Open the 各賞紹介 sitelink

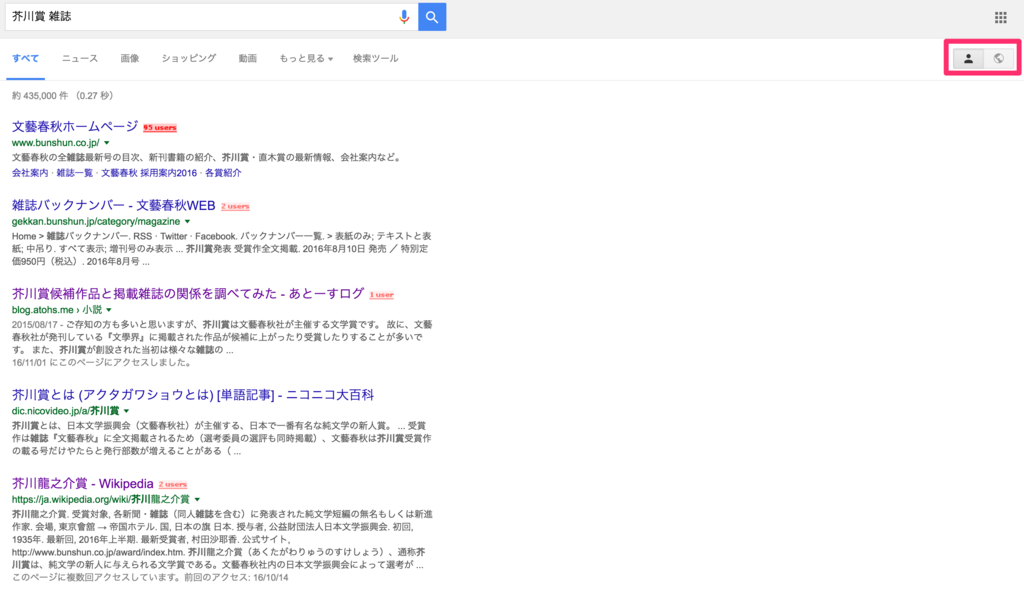coord(223,173)
